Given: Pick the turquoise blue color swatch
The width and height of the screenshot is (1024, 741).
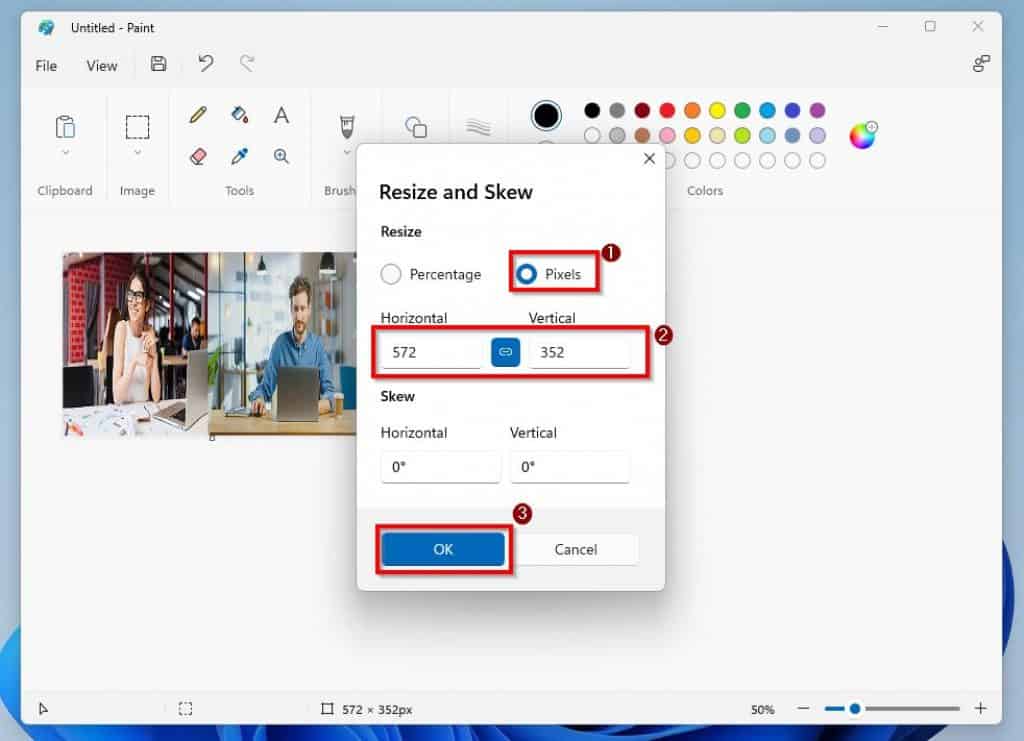Looking at the screenshot, I should 767,110.
